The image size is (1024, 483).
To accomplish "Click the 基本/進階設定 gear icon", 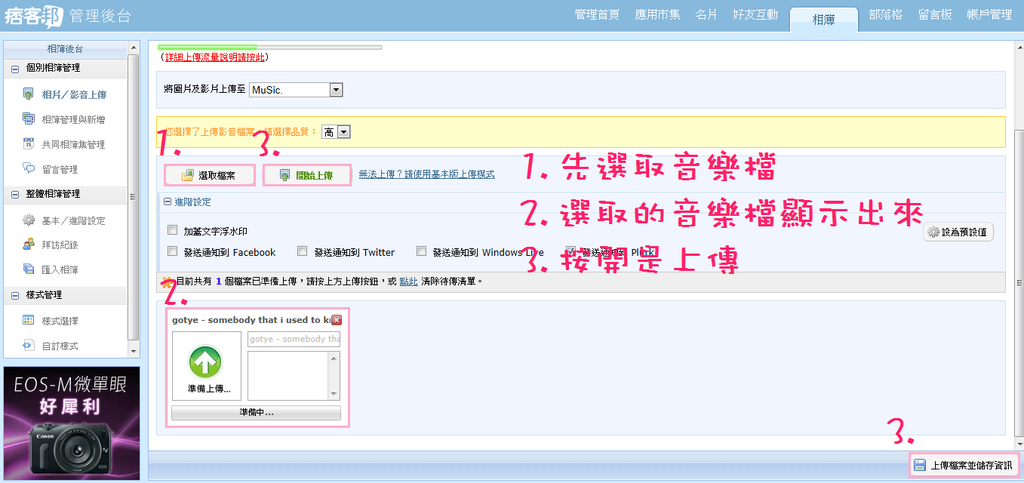I will point(28,220).
